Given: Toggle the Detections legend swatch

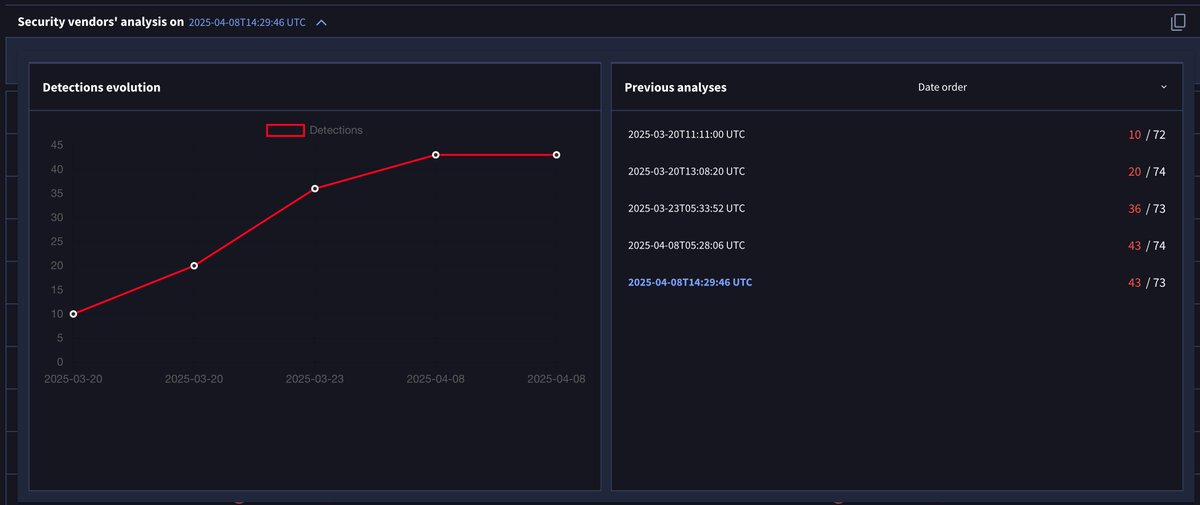Looking at the screenshot, I should (x=285, y=130).
